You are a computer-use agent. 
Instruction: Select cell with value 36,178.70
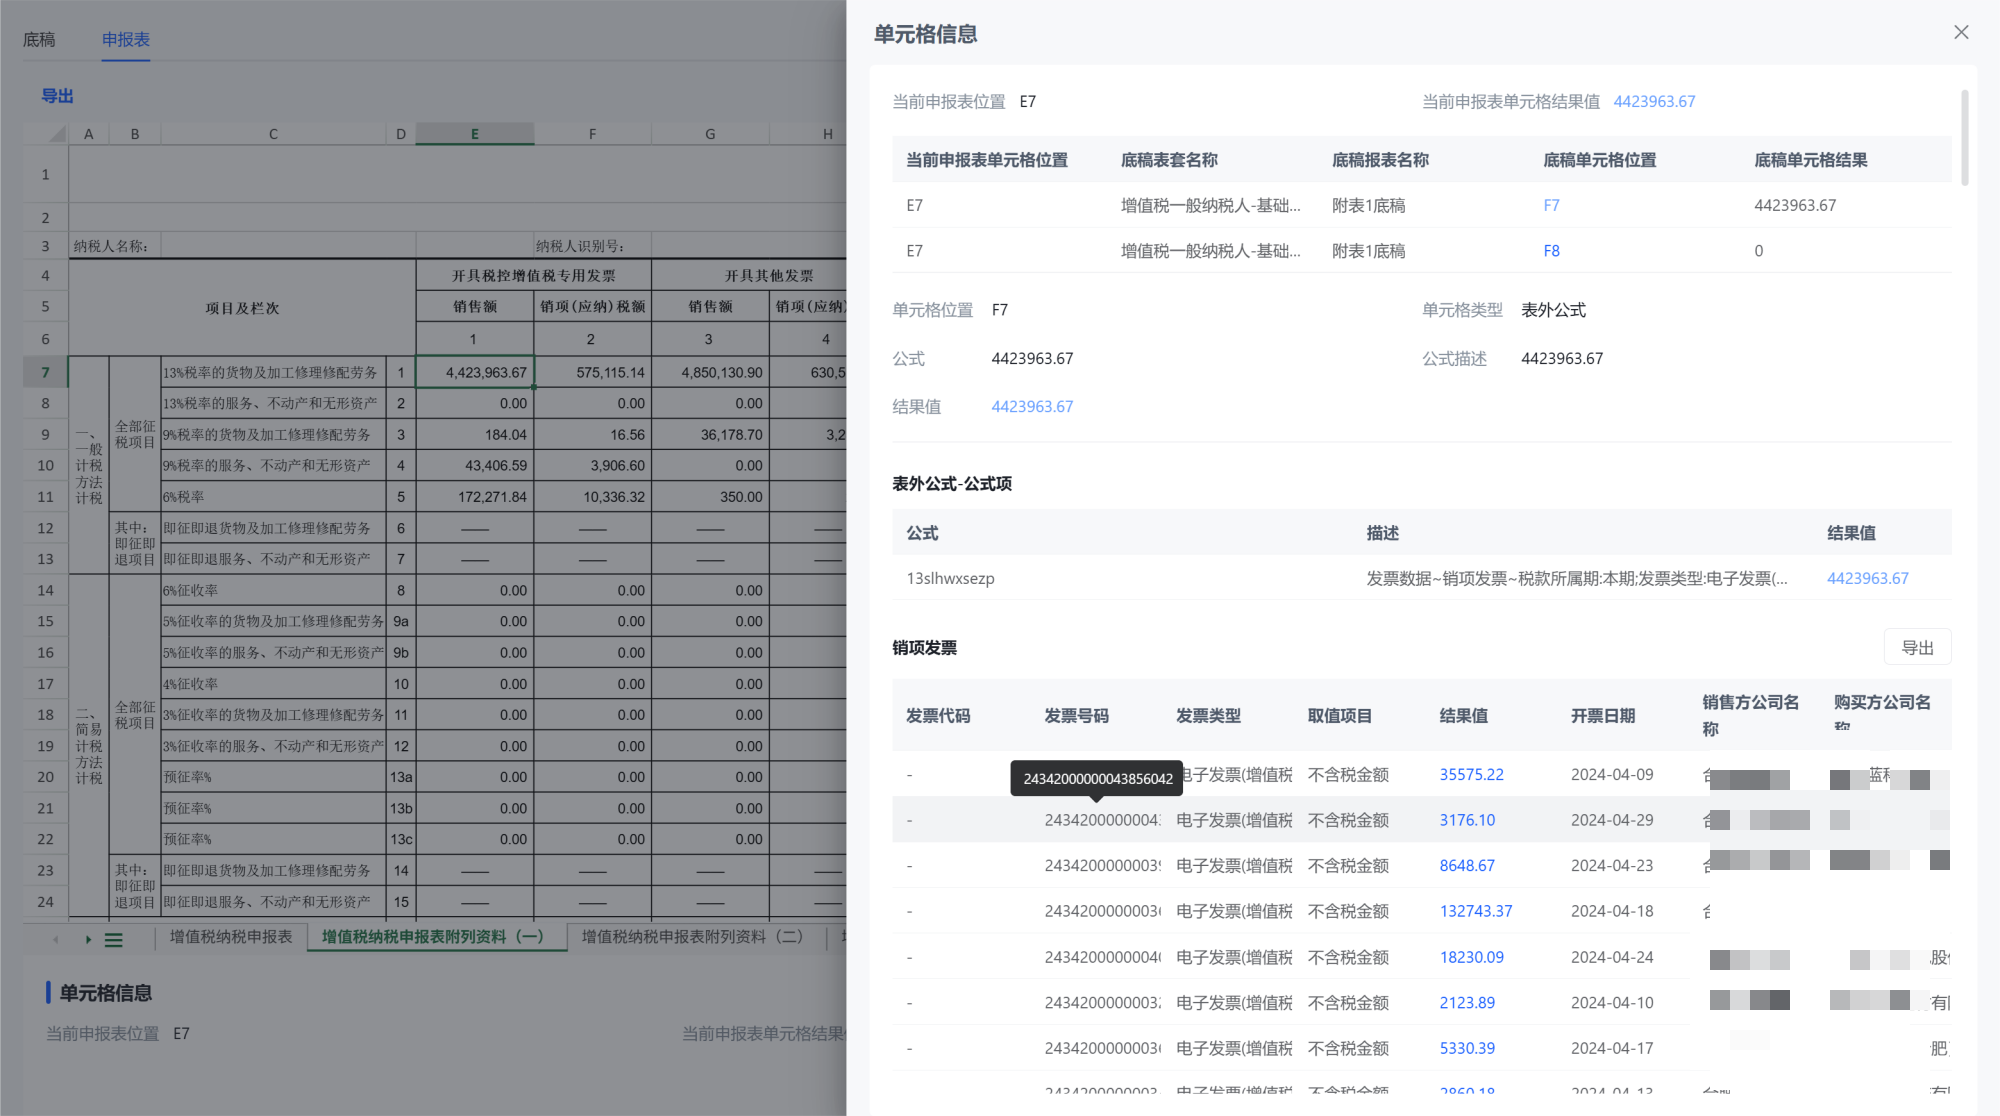[x=710, y=434]
